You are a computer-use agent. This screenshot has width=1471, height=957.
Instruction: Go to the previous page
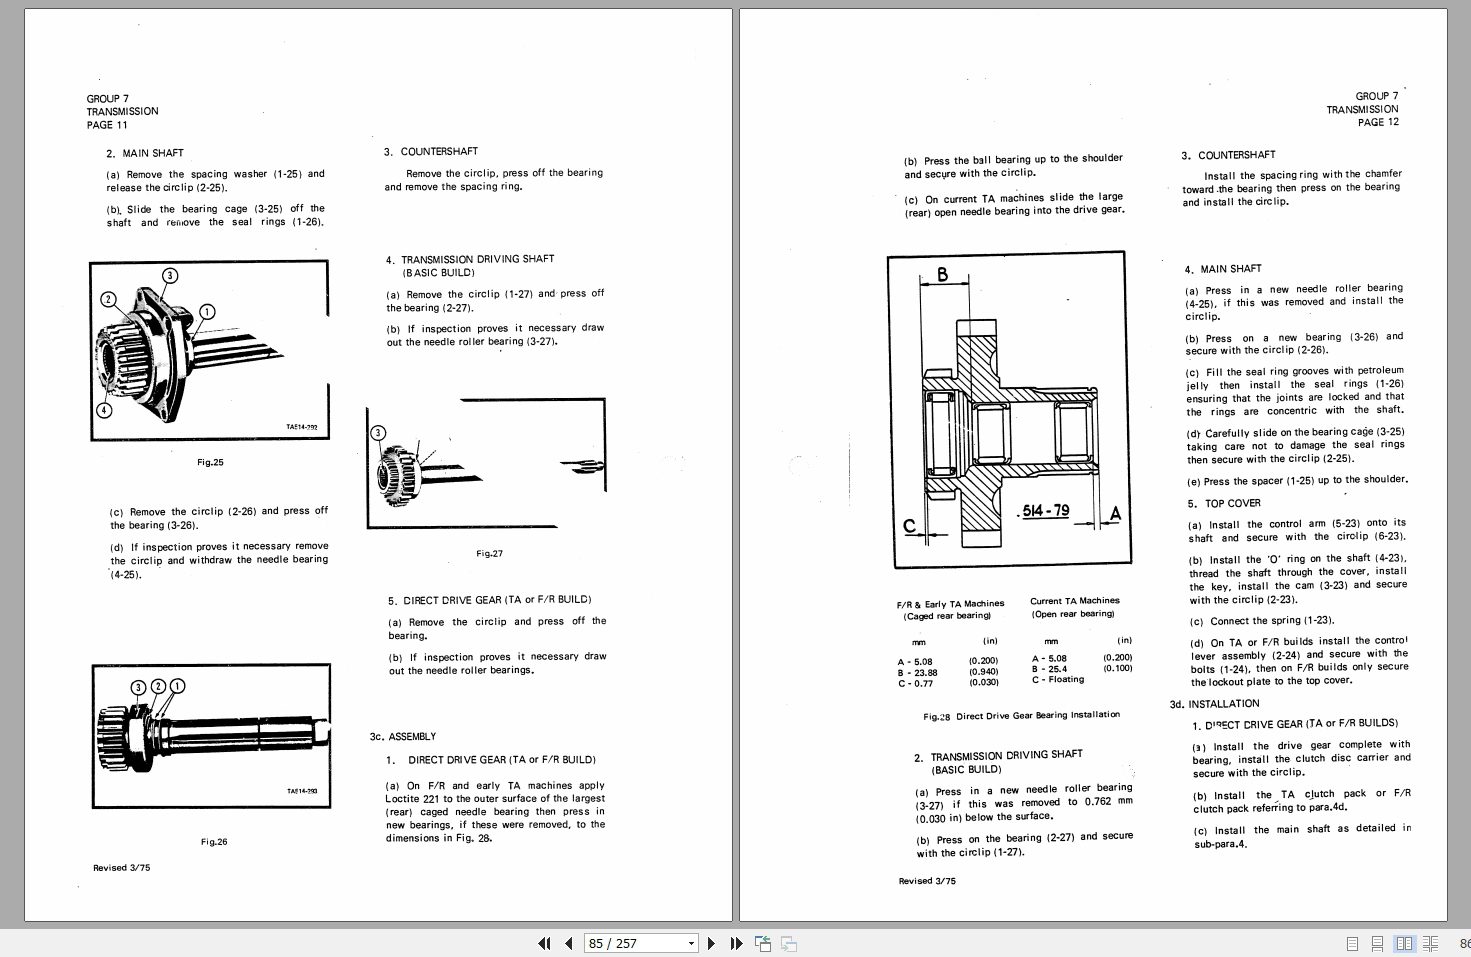(568, 943)
